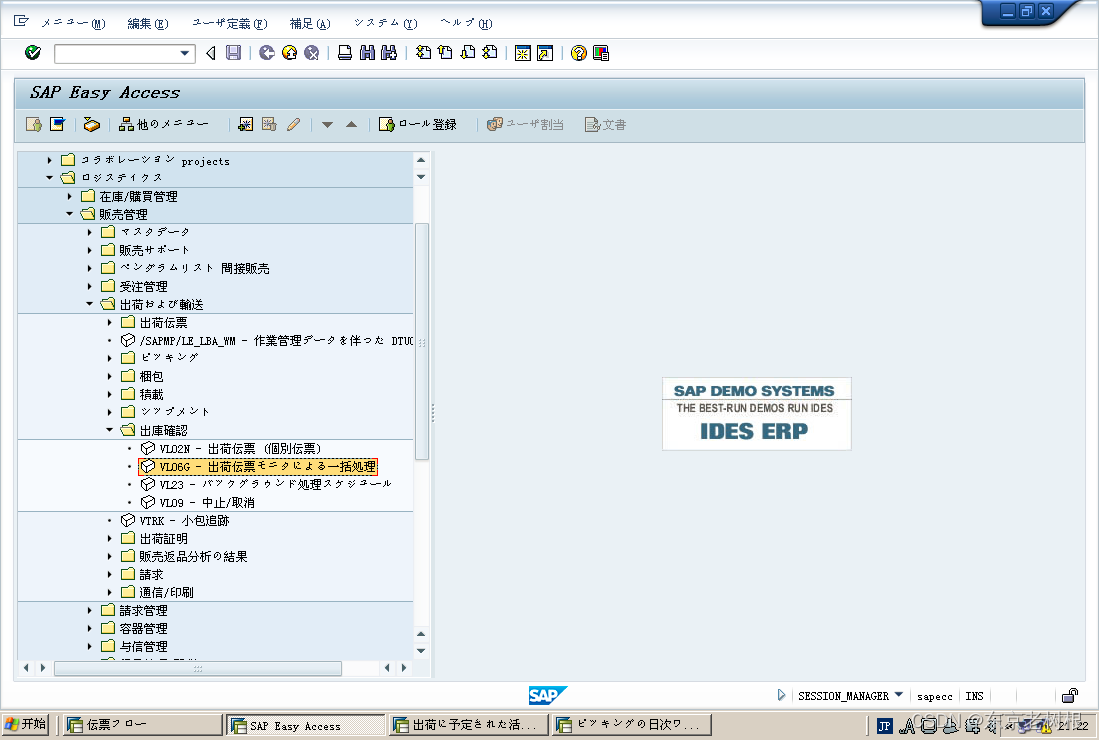
Task: Open the 編集 menu
Action: click(148, 23)
